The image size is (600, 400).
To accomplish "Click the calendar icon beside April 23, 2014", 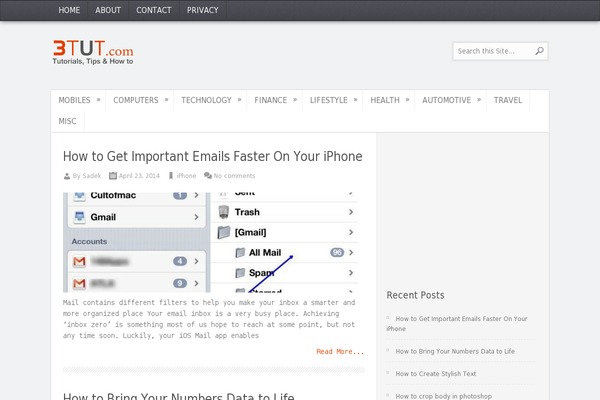I will click(113, 176).
